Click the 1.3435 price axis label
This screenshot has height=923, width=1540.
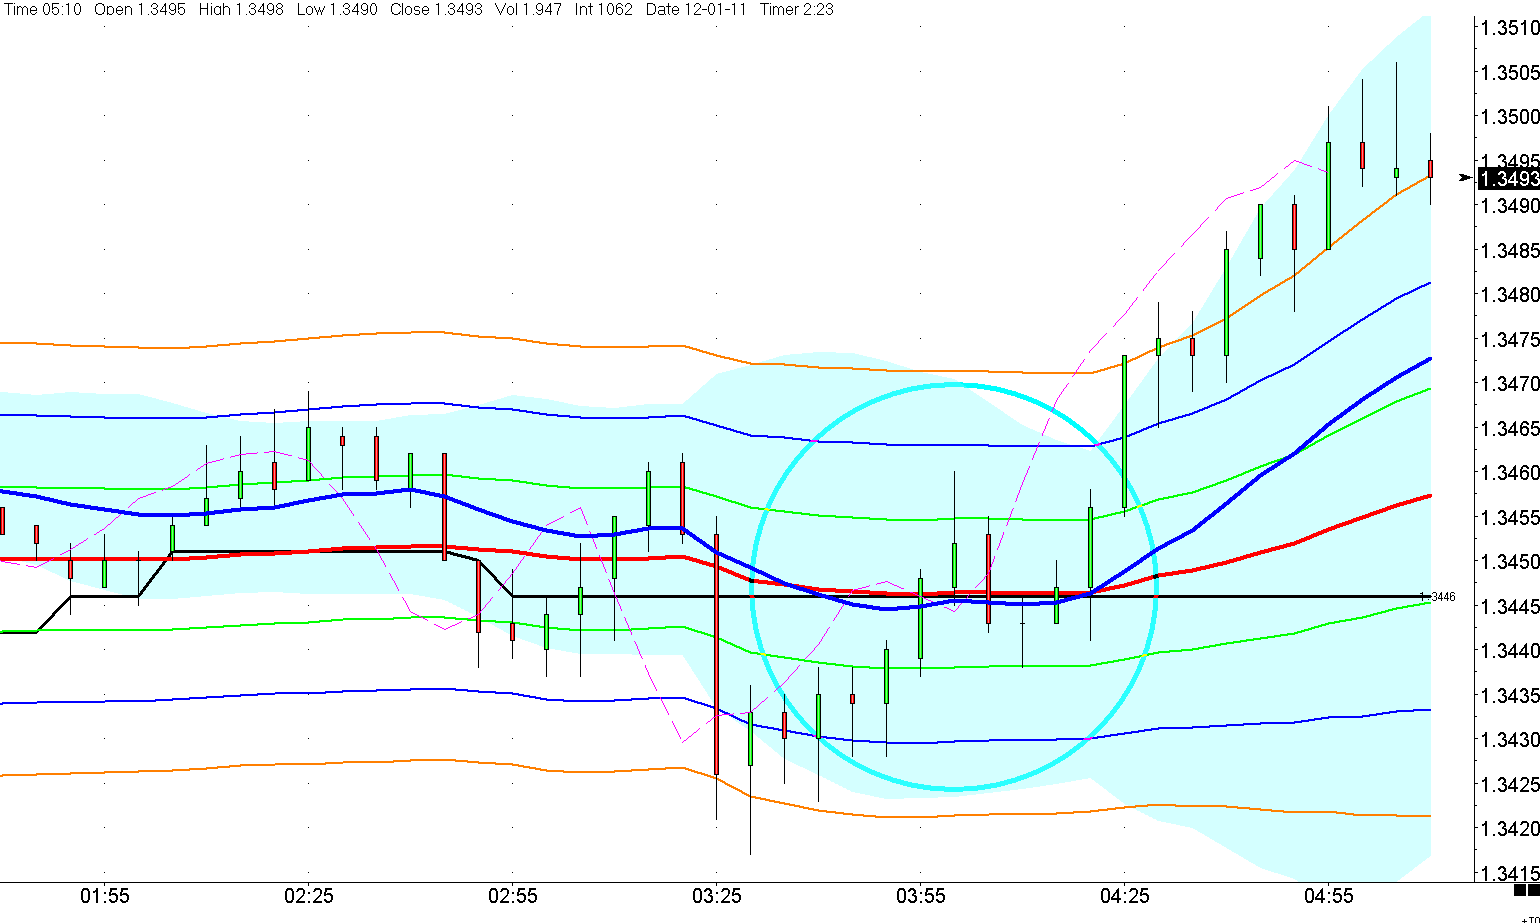coord(1510,695)
